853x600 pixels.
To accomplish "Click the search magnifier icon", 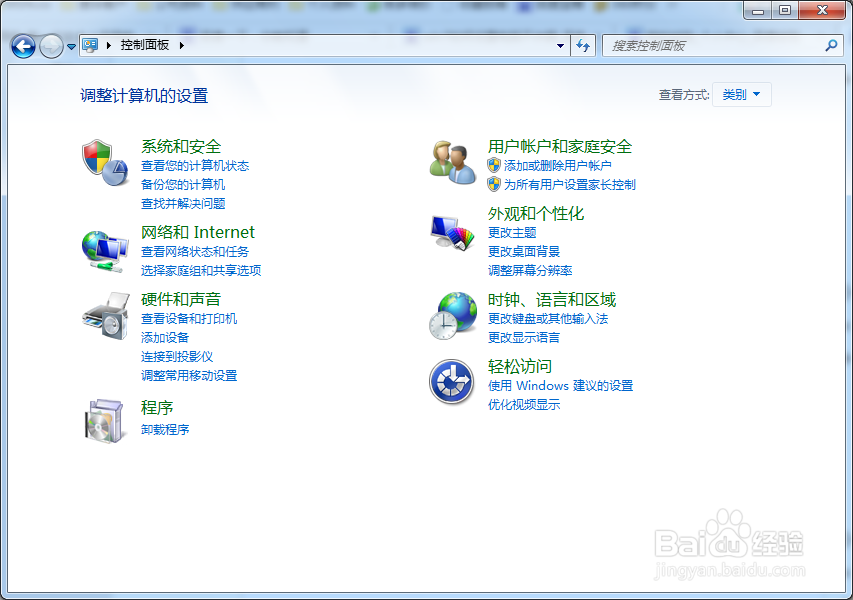I will coord(832,45).
